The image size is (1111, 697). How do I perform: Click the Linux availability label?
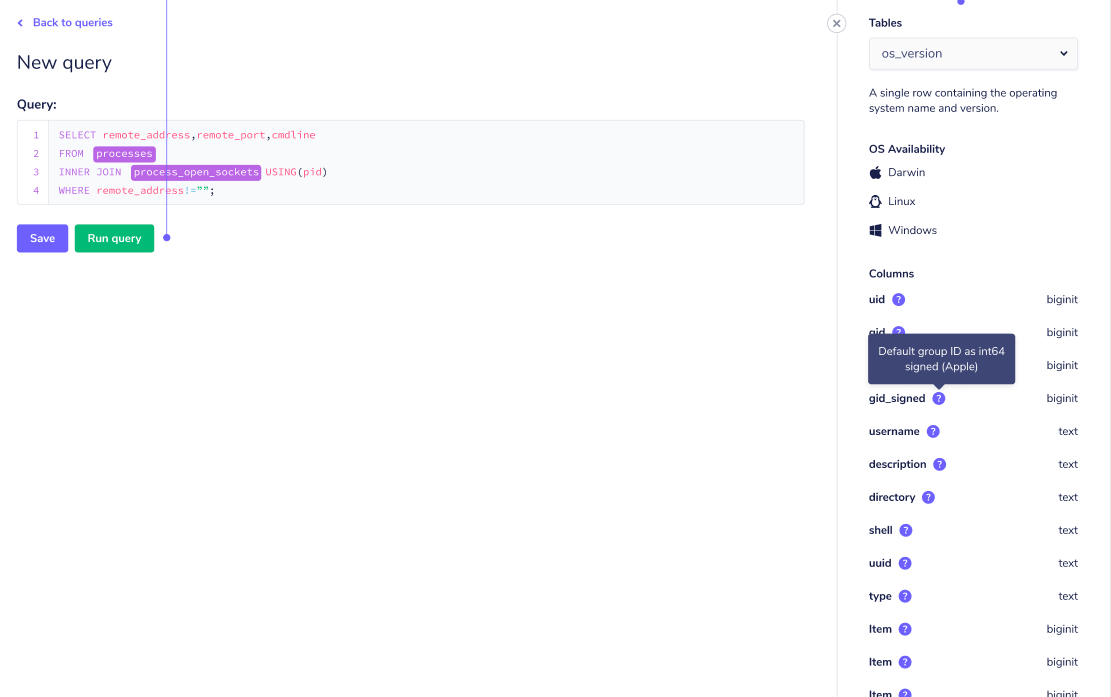[901, 202]
